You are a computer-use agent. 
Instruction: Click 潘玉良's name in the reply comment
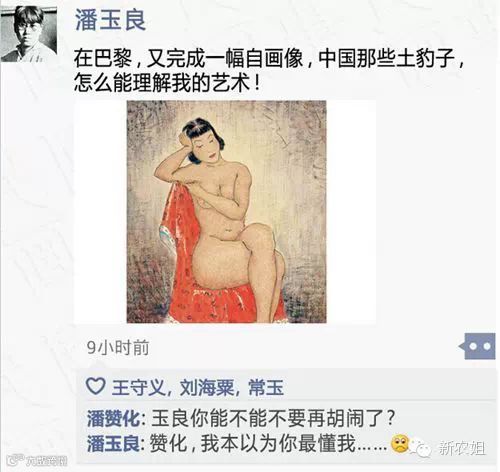[113, 444]
